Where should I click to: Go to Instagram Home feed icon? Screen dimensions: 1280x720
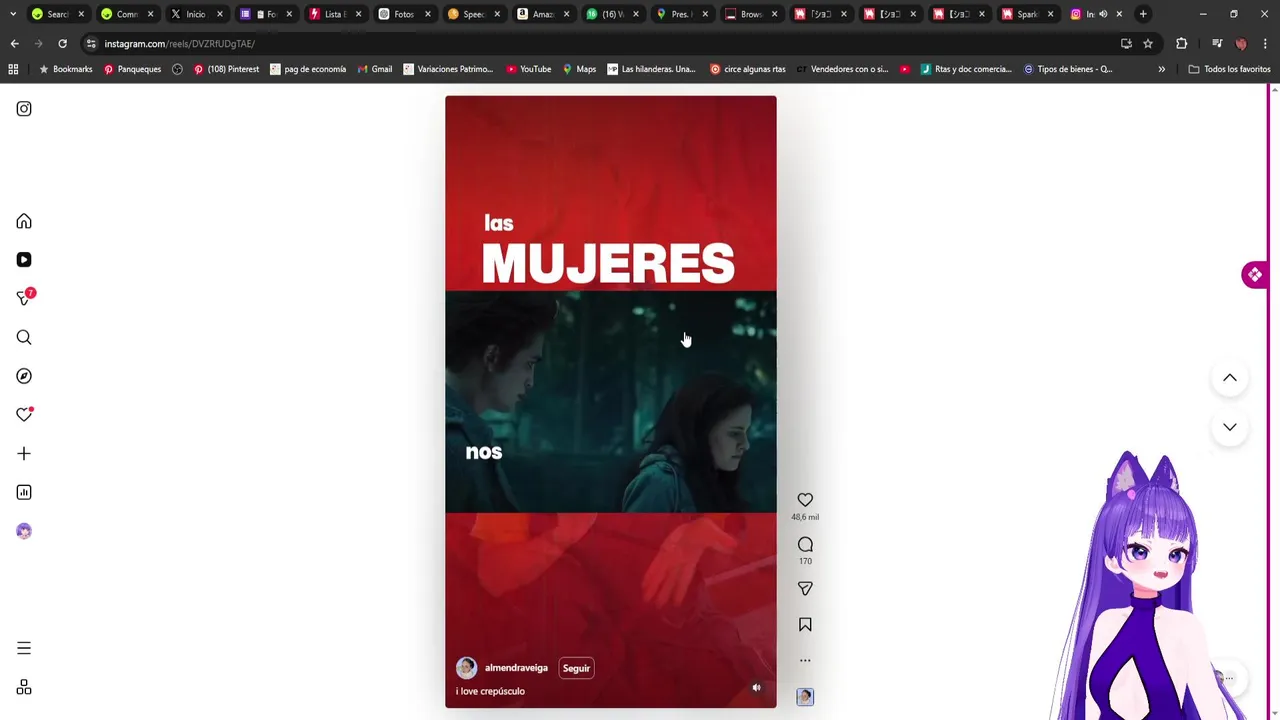pyautogui.click(x=24, y=221)
